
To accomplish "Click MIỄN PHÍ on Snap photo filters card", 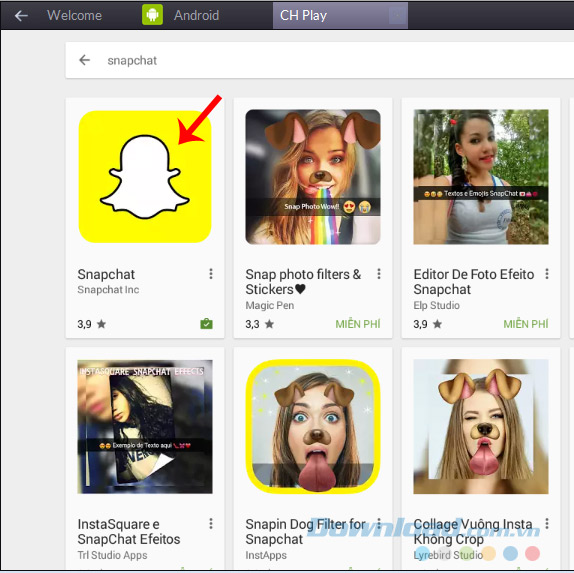I will (x=358, y=324).
